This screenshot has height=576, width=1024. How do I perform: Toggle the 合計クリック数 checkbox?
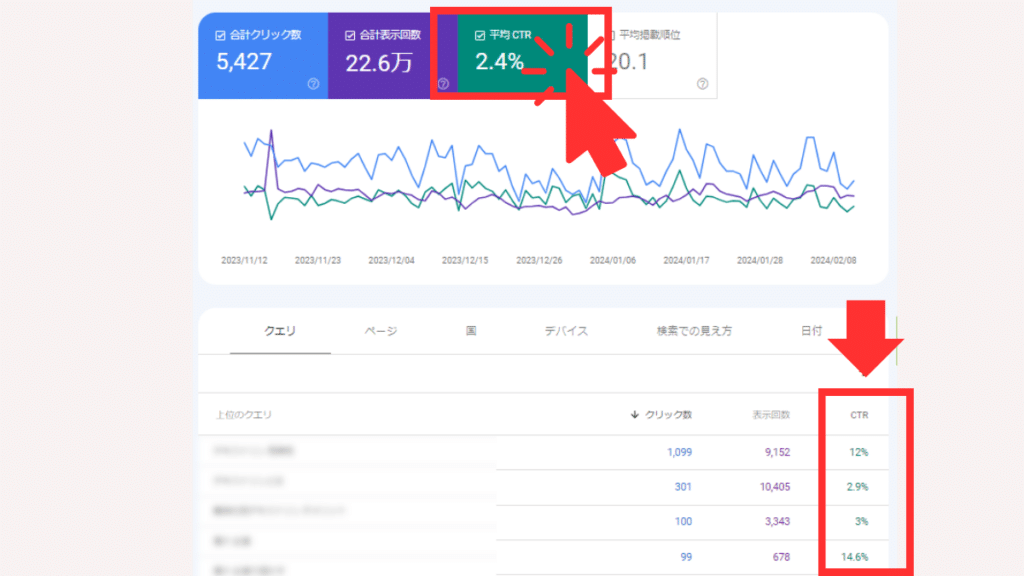click(220, 35)
